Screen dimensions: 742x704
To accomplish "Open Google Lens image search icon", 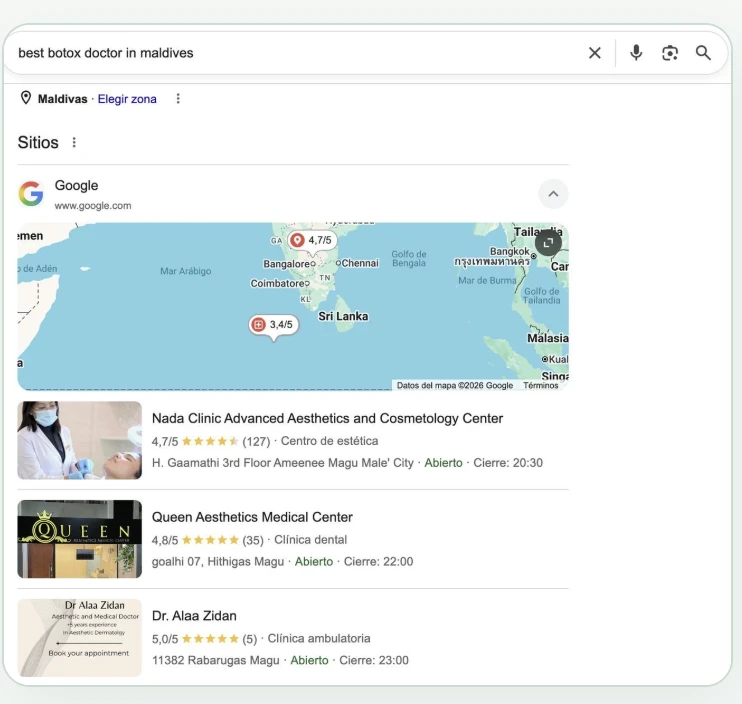I will 670,53.
